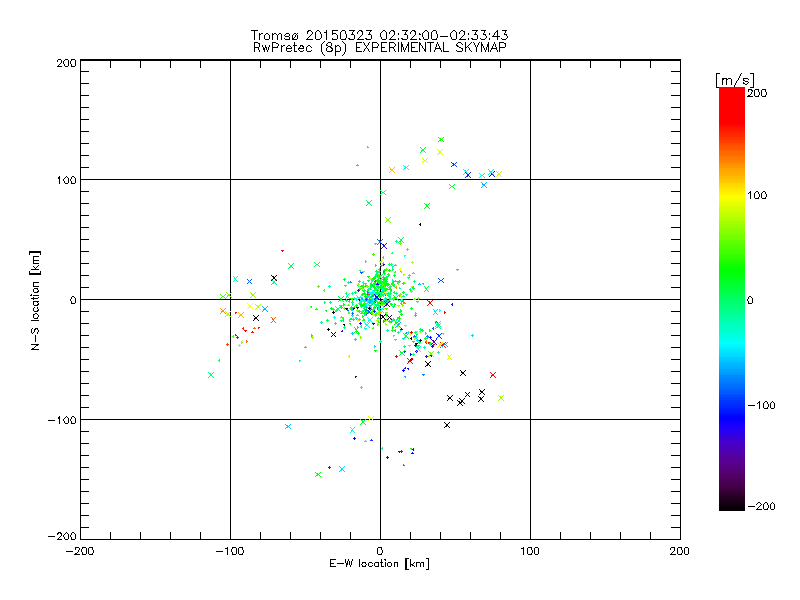
Task: Click the 'N-S location [km]' axis label
Action: 35,300
